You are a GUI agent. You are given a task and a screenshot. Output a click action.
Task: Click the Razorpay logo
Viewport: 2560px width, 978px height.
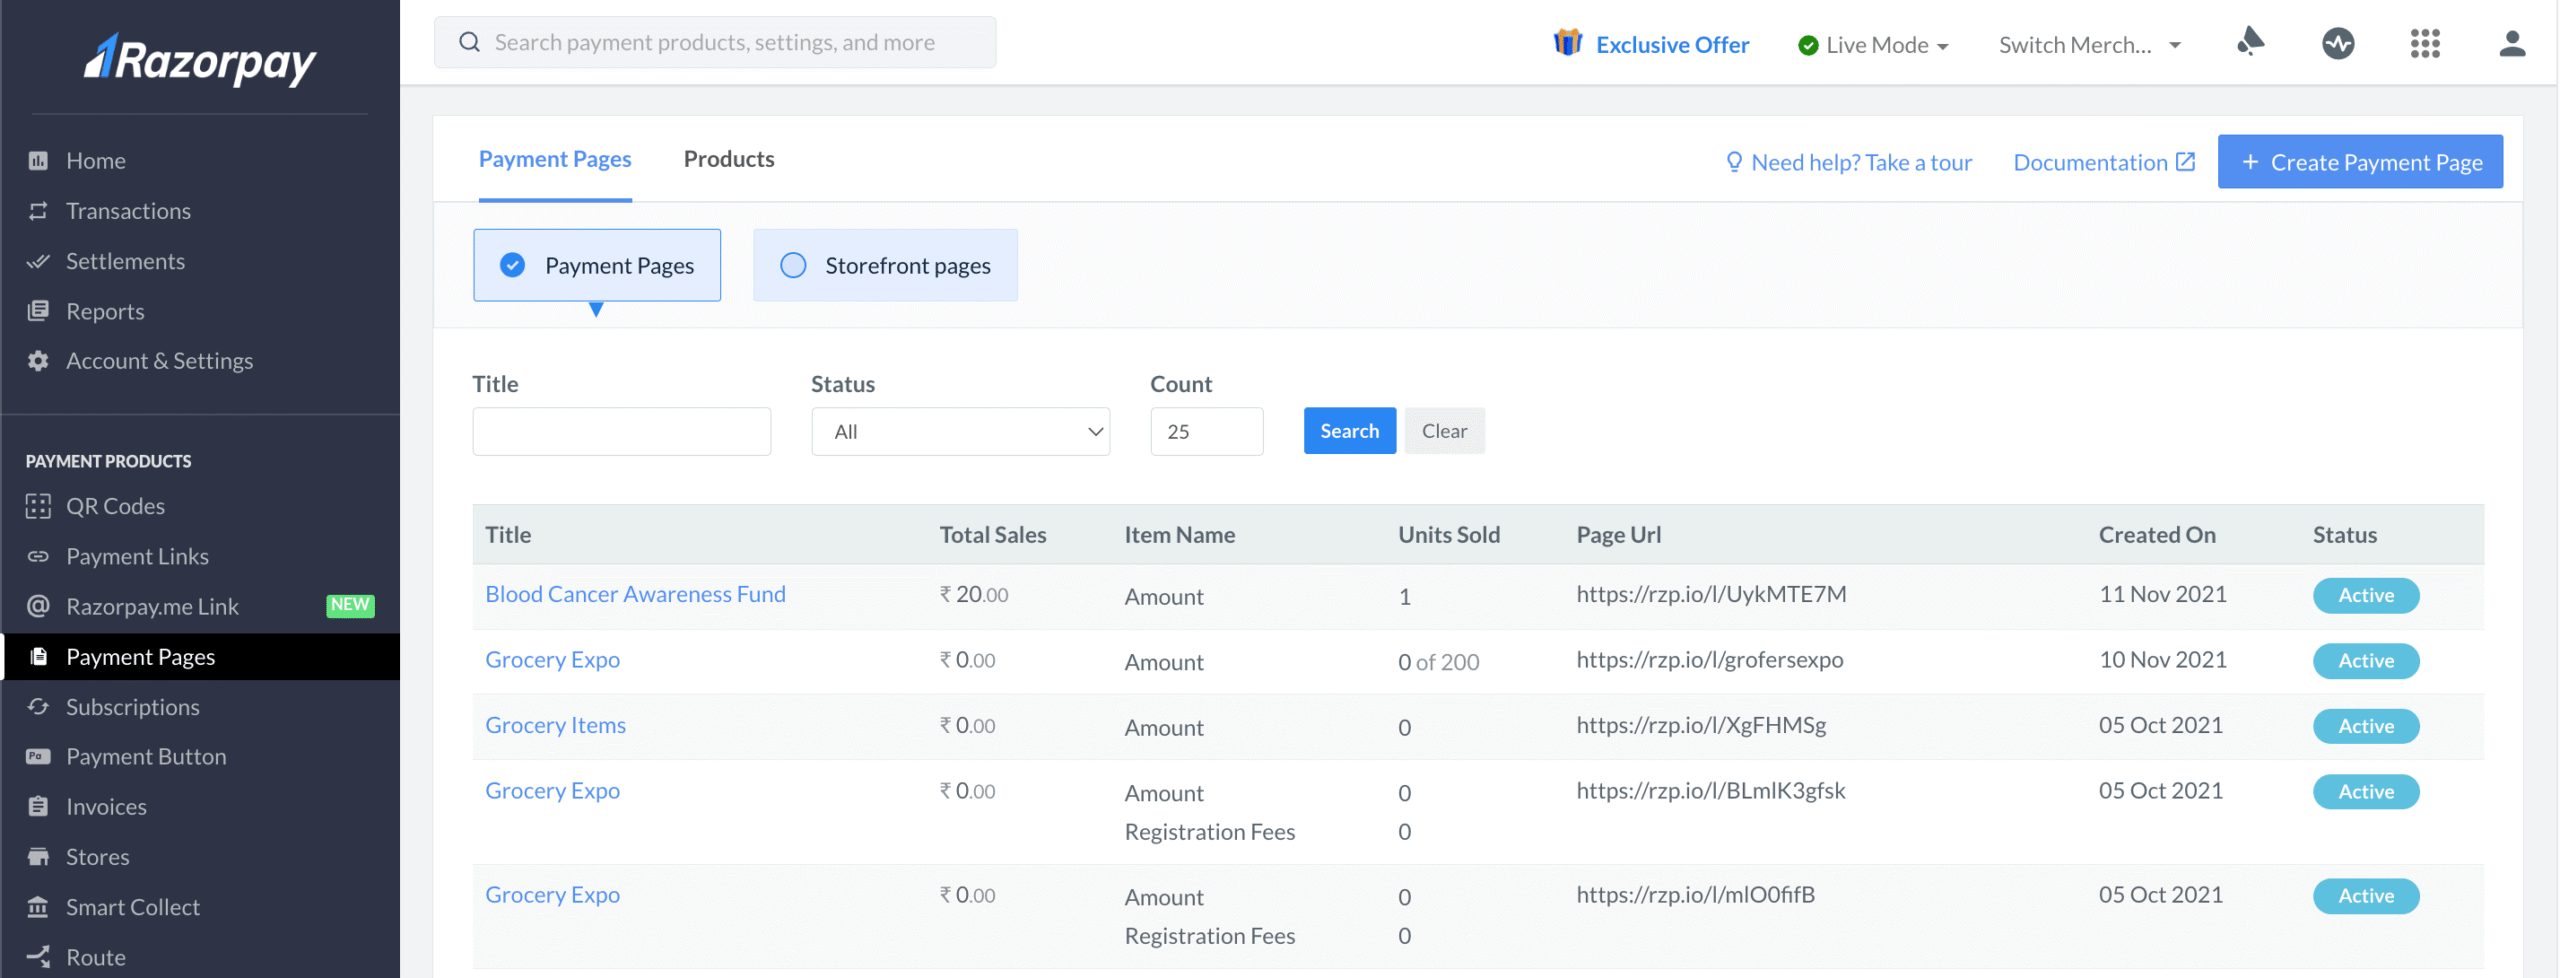click(x=200, y=58)
